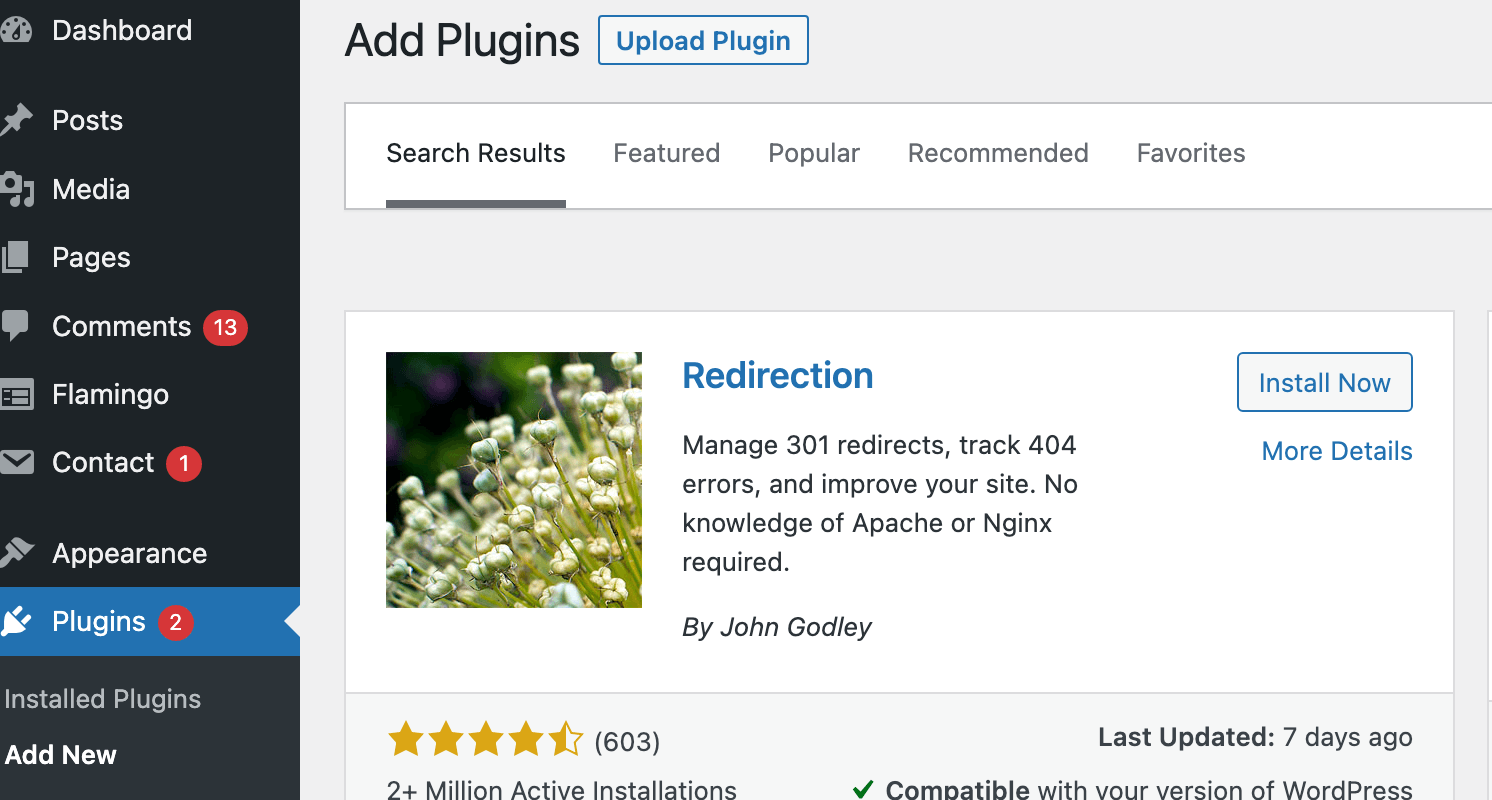
Task: Click the Media icon in sidebar
Action: (x=16, y=190)
